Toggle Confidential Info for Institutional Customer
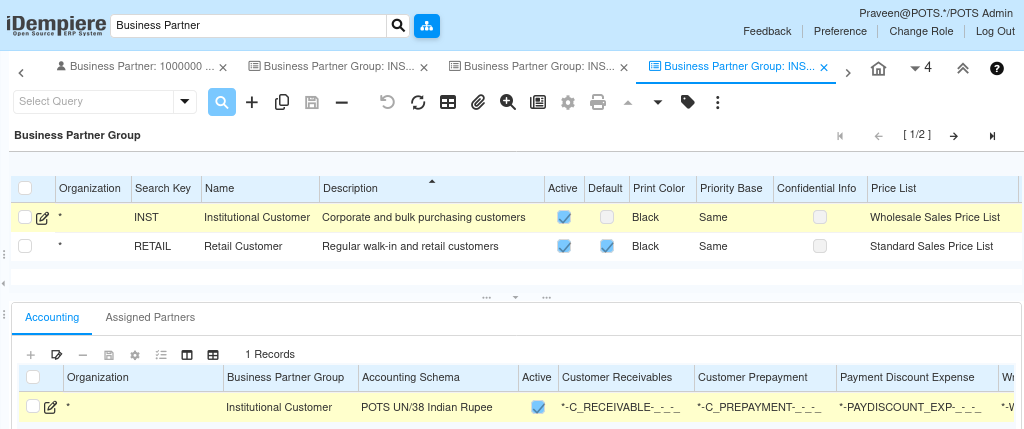Viewport: 1024px width, 429px height. click(820, 217)
